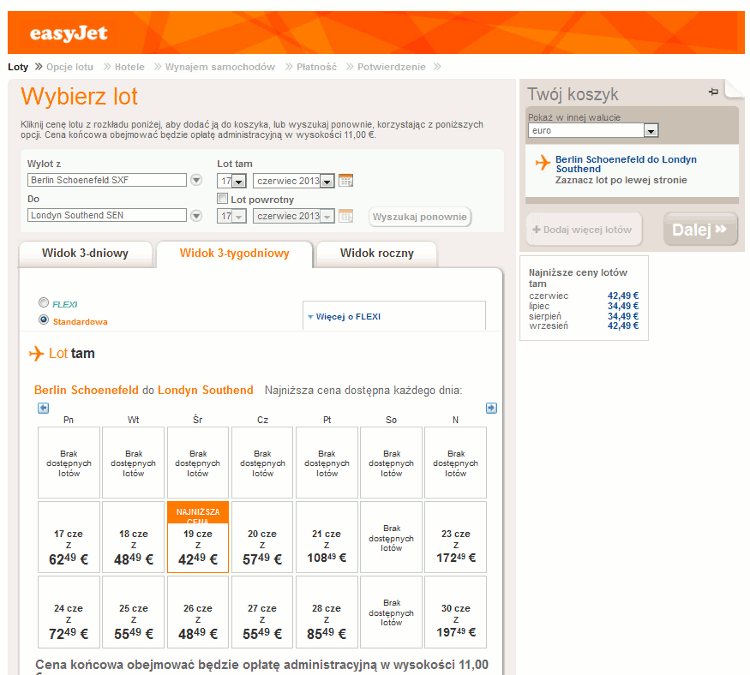Image resolution: width=750 pixels, height=675 pixels.
Task: Open departure airport list arrow next to Berlin Schoenefeld
Action: pyautogui.click(x=196, y=180)
